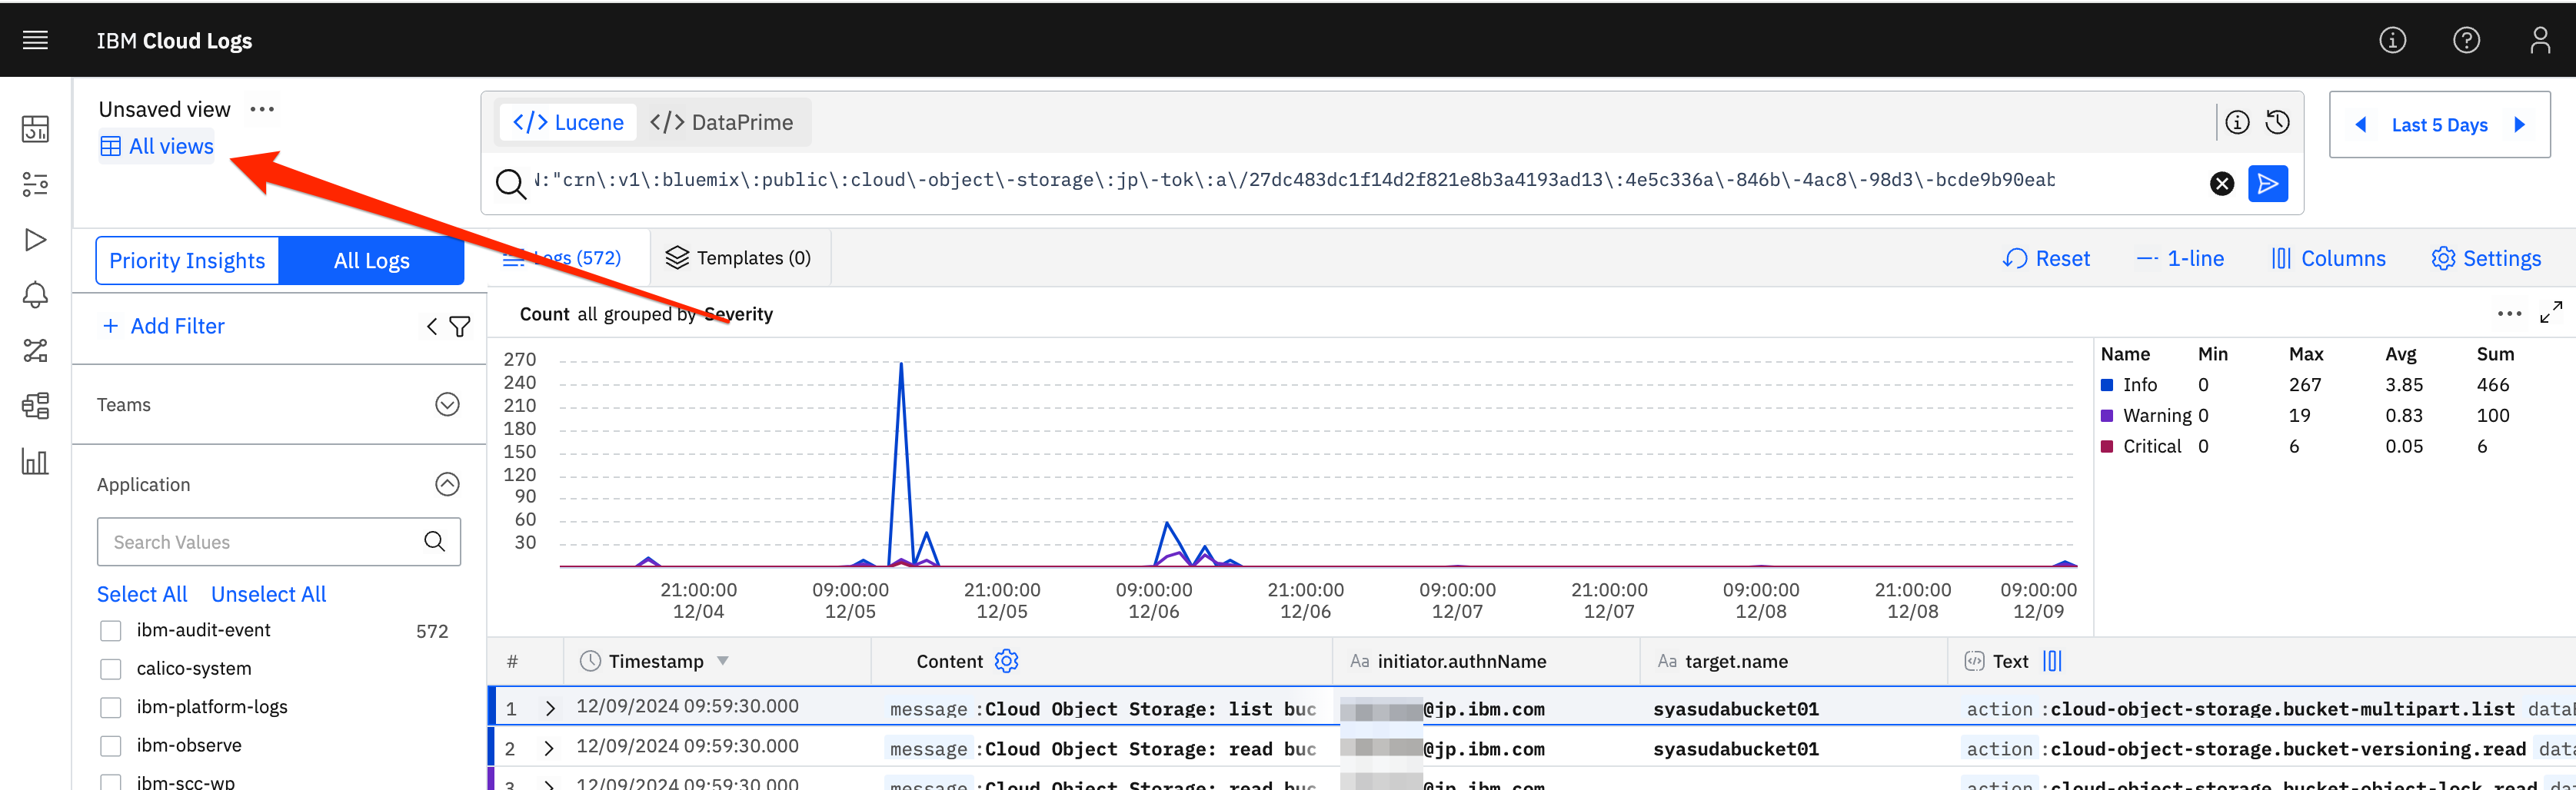The image size is (2576, 790).
Task: Click the help question mark icon
Action: [2466, 40]
